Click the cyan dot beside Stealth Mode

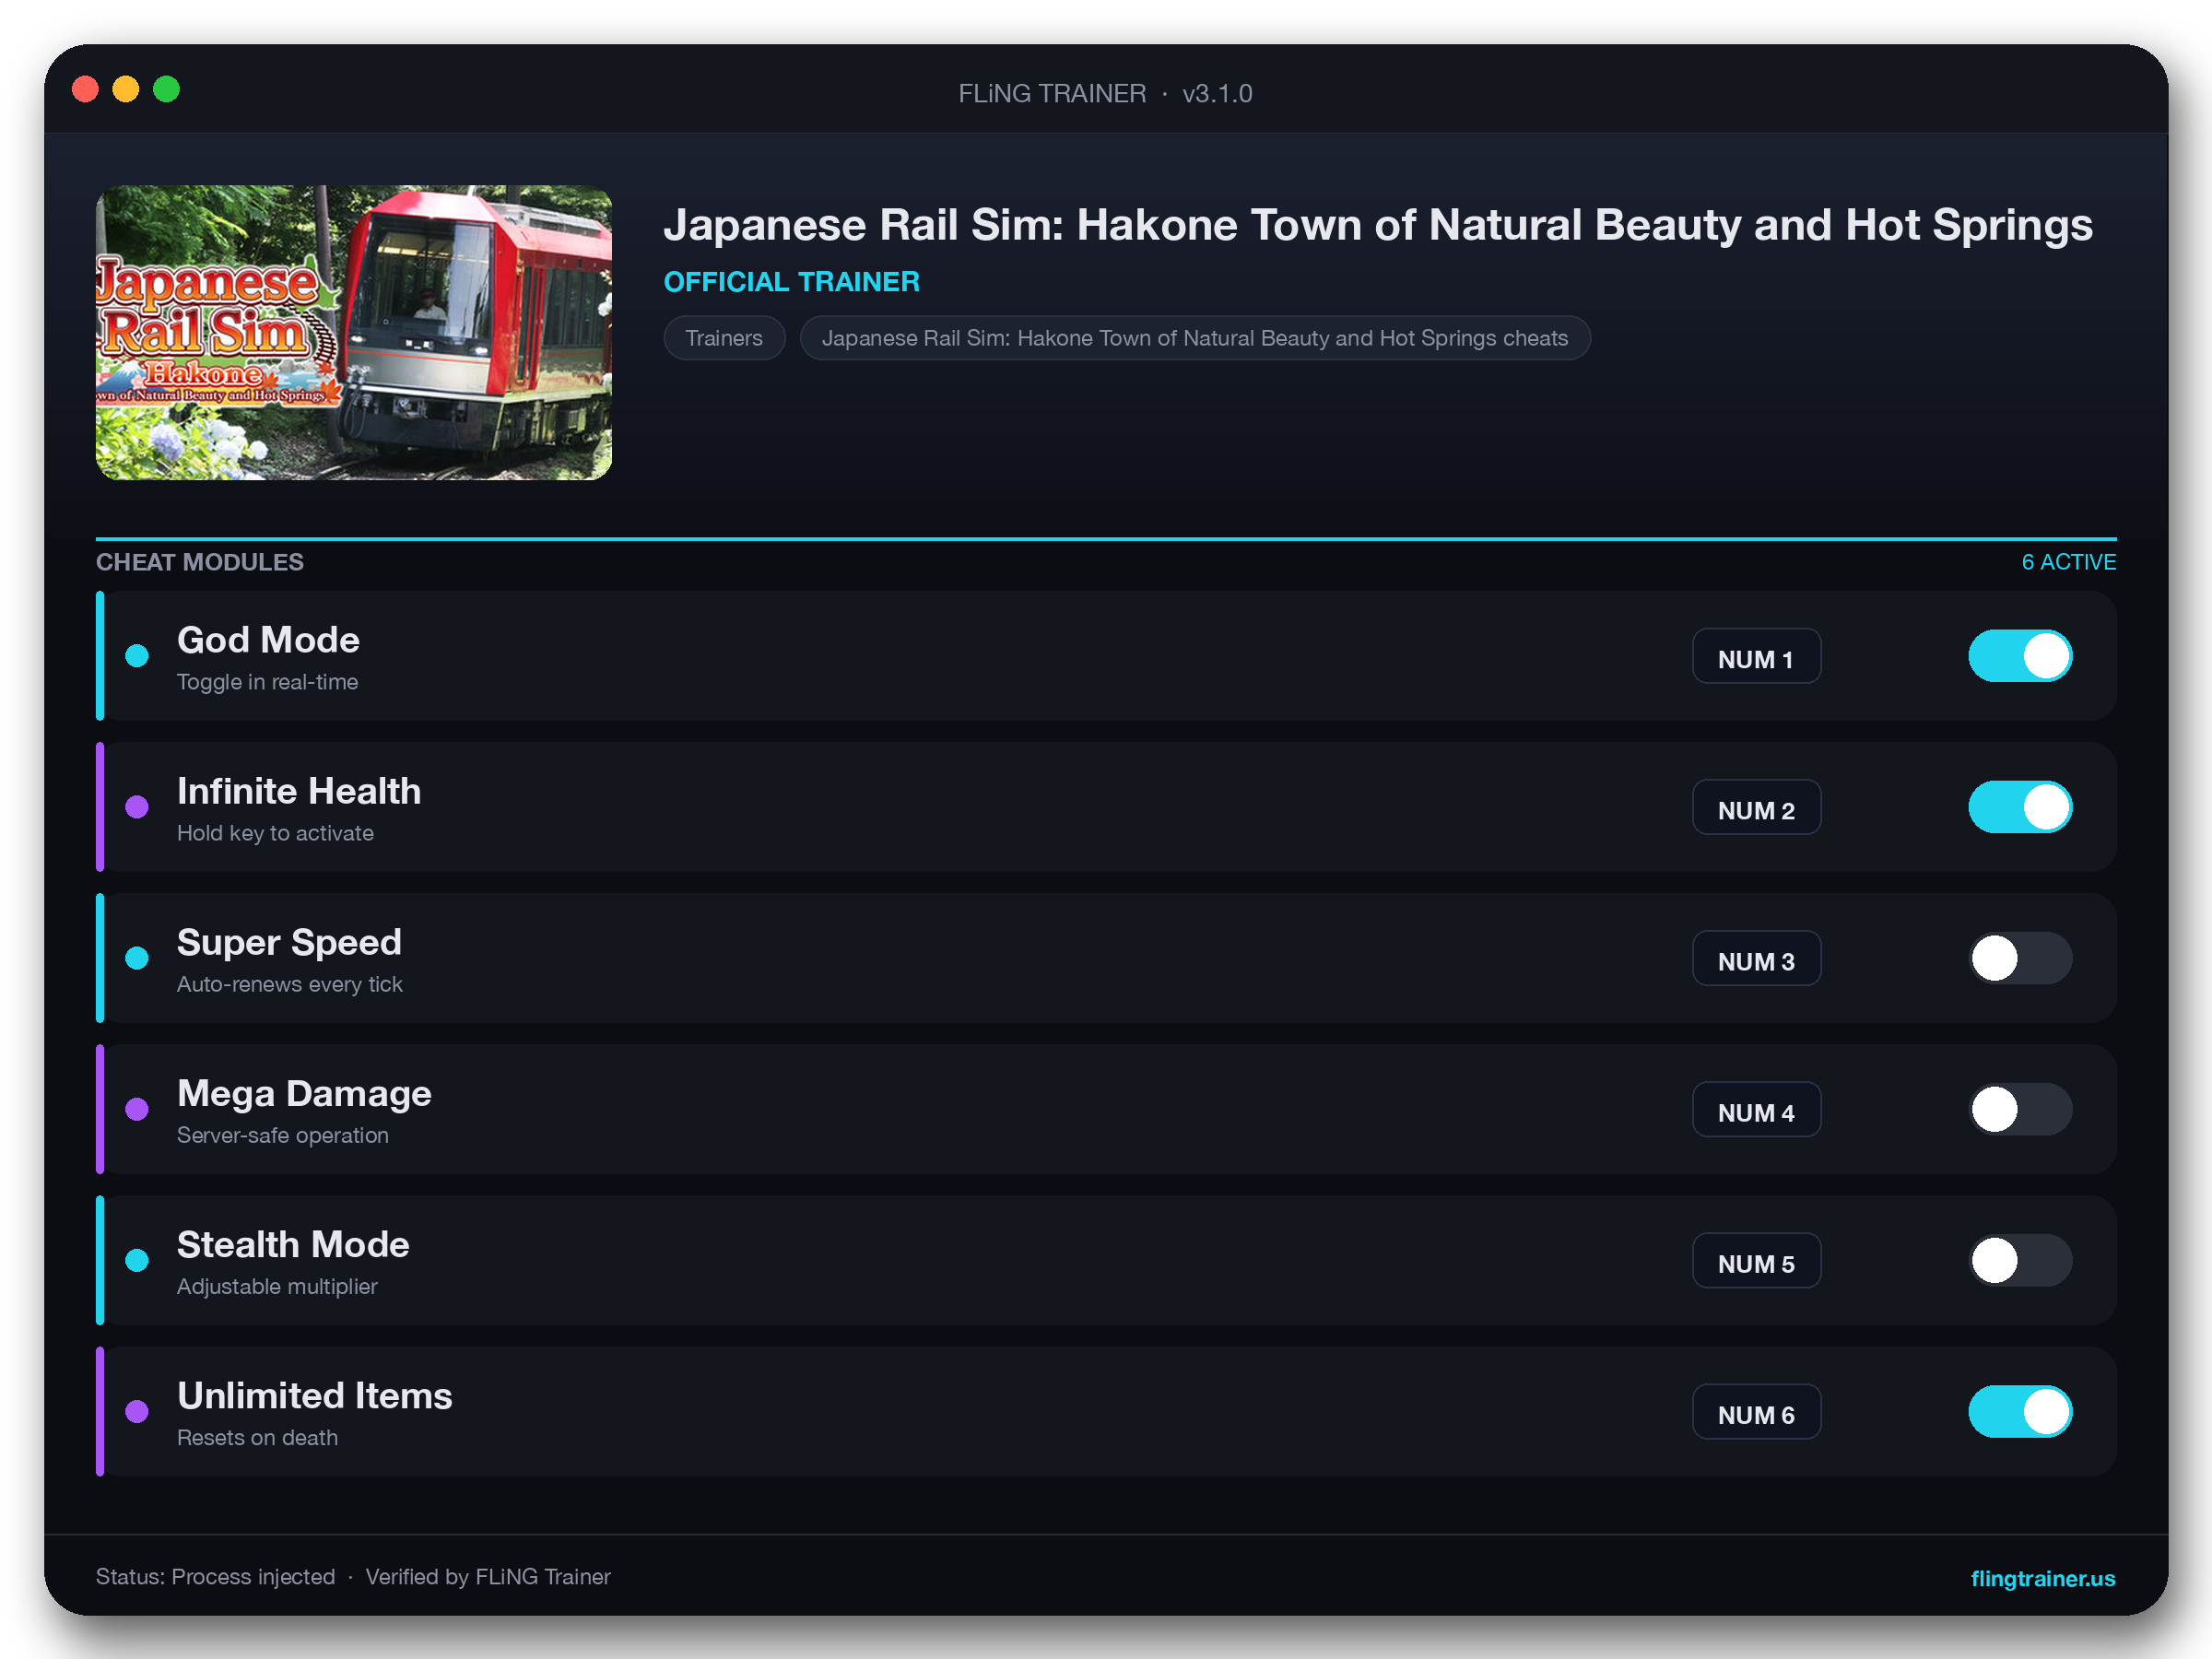[x=137, y=1260]
